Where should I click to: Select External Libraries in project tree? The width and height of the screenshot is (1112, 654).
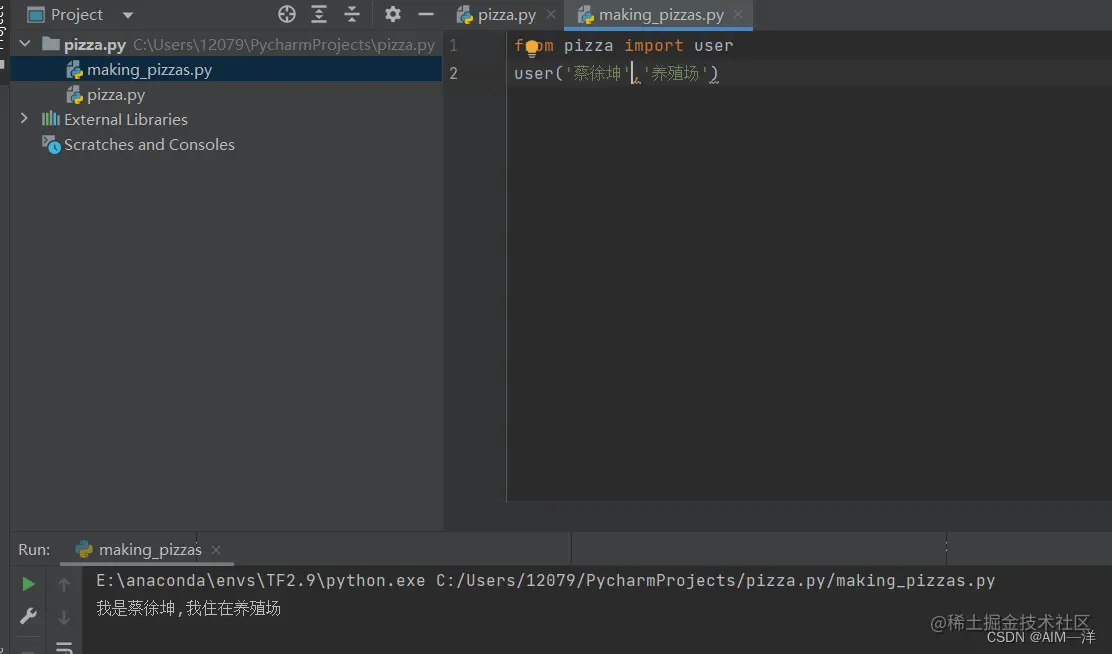(x=126, y=119)
